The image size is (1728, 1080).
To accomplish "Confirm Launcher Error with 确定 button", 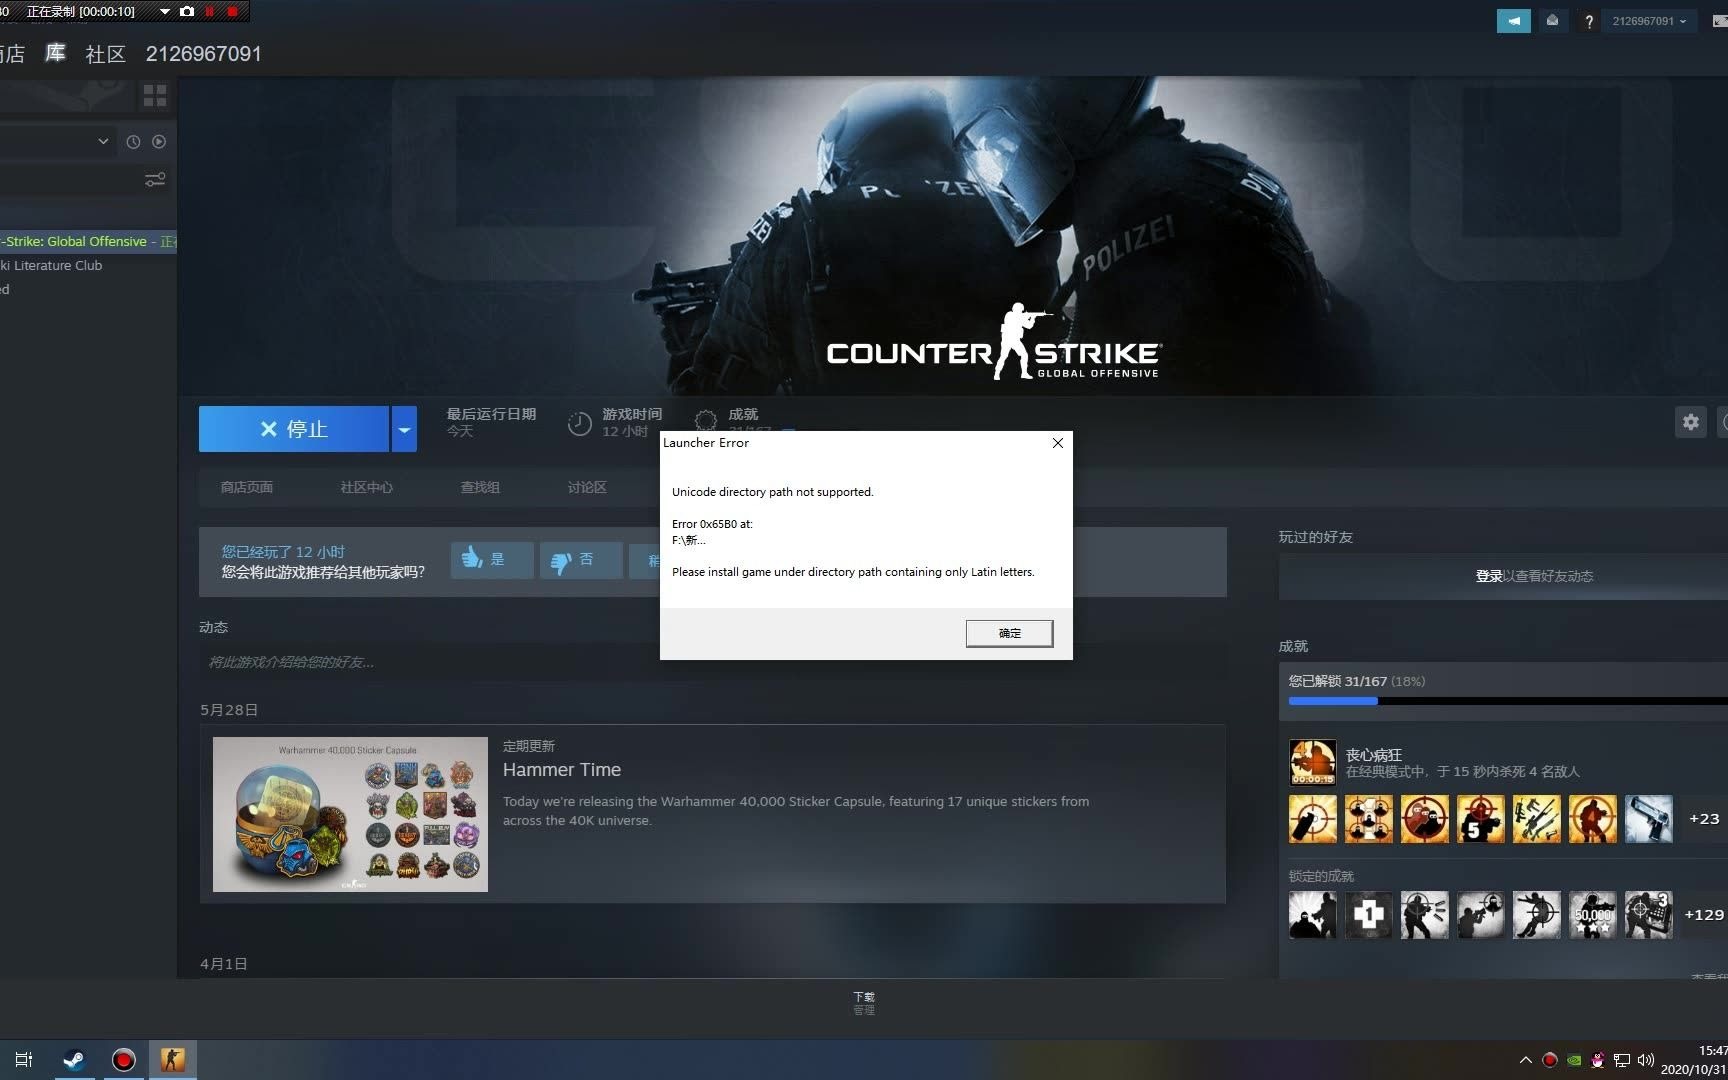I will click(1008, 633).
